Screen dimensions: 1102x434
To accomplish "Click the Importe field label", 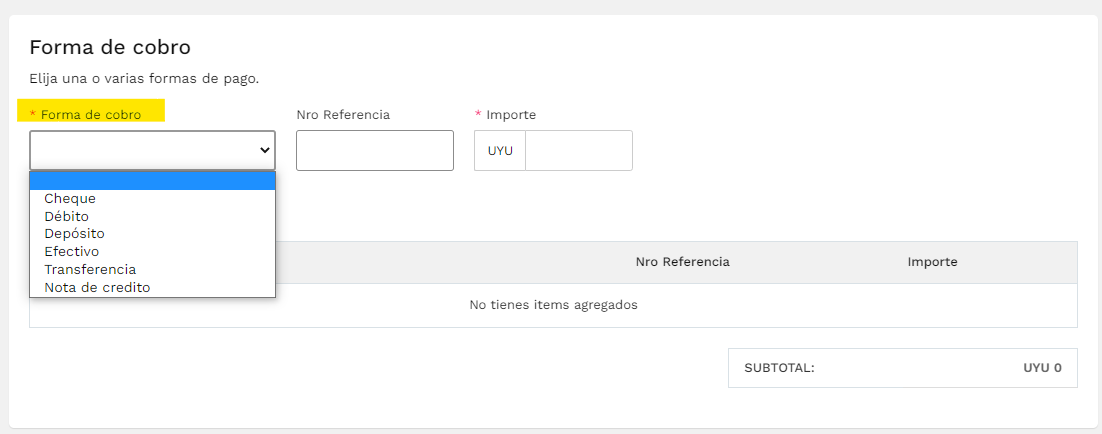I will 505,114.
